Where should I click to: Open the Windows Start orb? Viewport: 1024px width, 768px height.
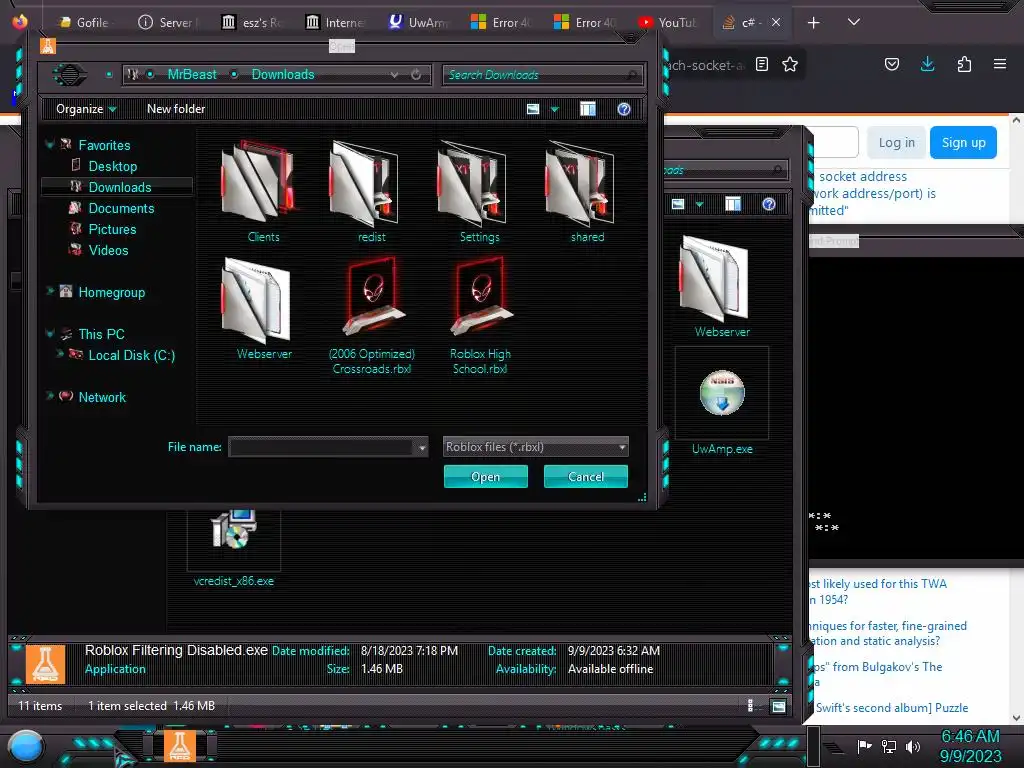tap(26, 746)
